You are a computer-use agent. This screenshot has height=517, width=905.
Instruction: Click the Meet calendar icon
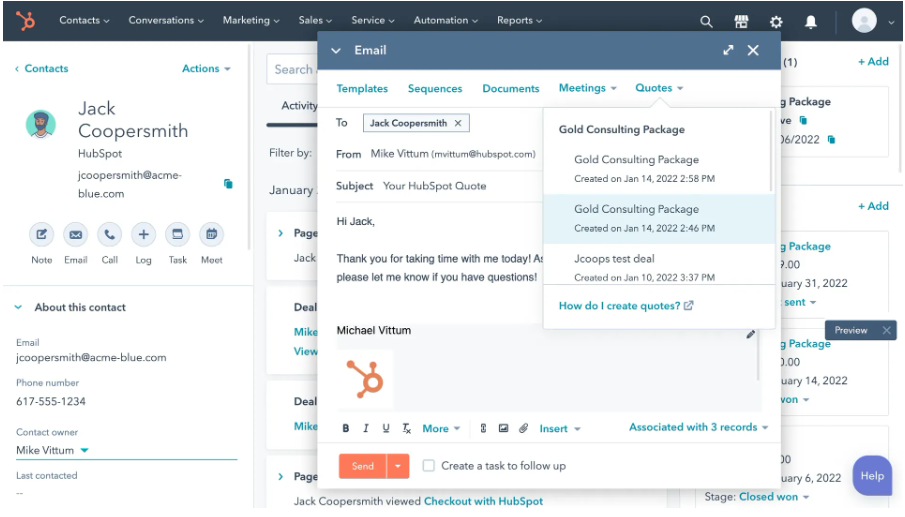tap(212, 234)
